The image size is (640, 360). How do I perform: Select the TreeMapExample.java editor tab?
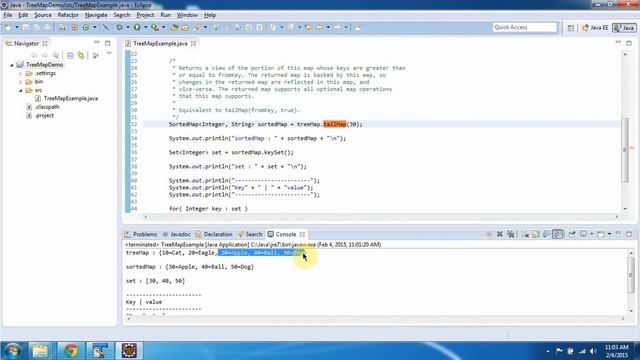pos(160,43)
